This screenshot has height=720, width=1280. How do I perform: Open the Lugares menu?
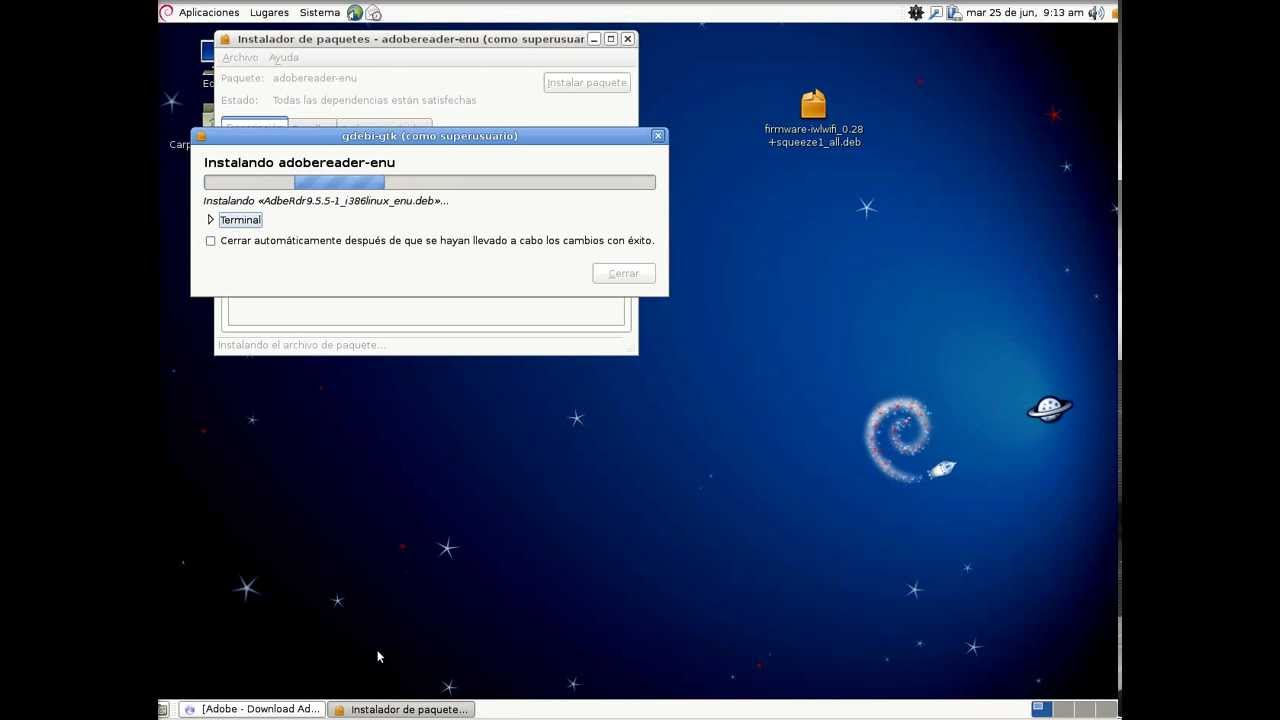click(269, 13)
